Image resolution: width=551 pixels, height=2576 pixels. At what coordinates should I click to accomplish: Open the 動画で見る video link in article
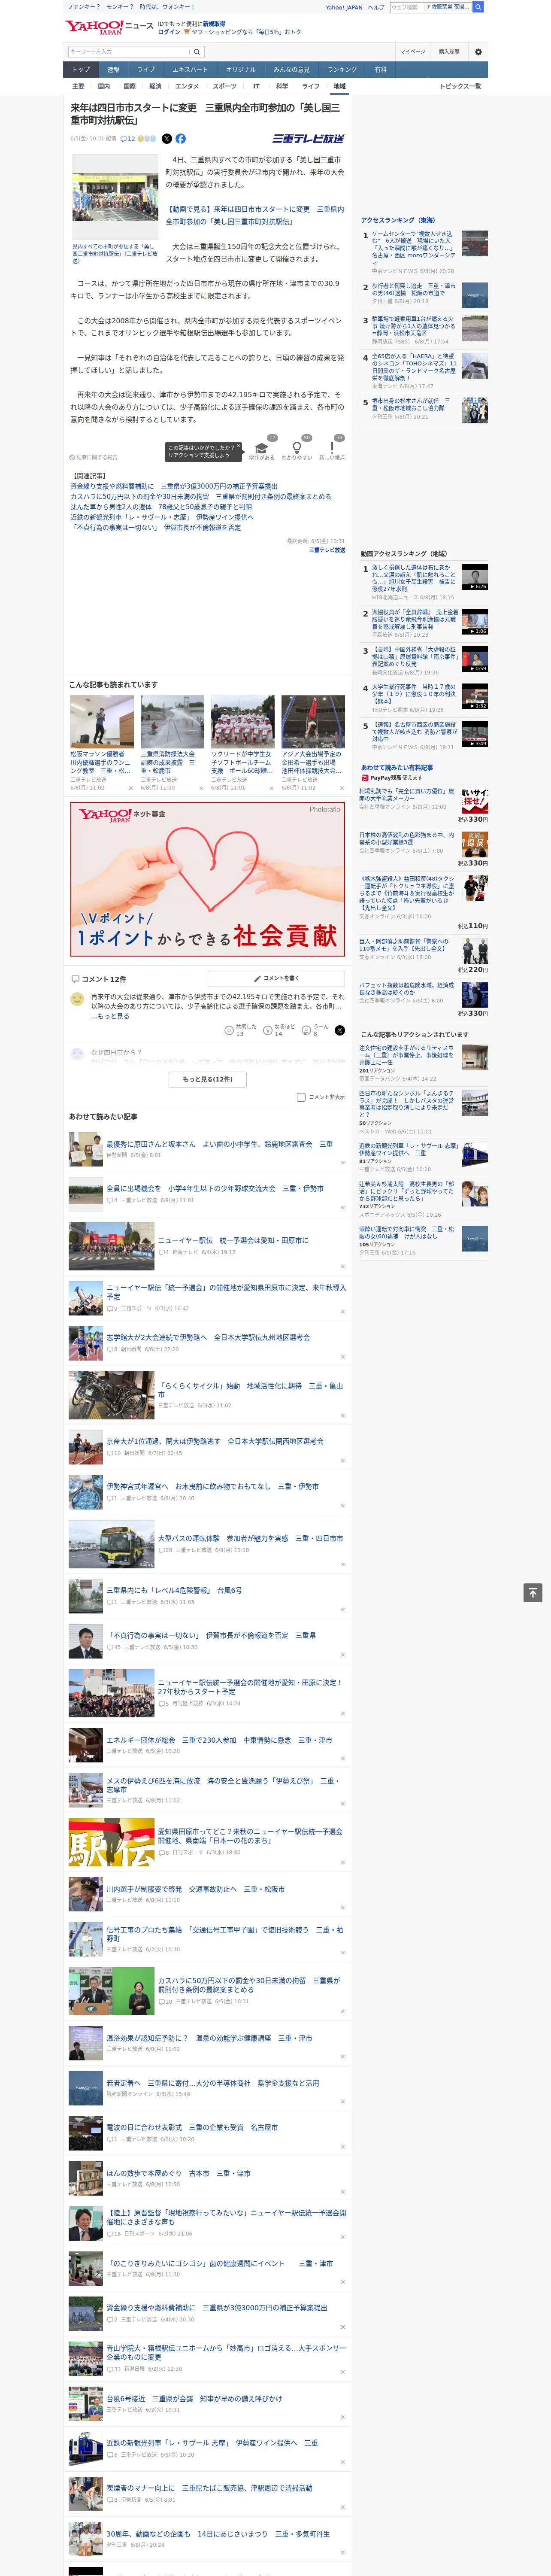254,216
